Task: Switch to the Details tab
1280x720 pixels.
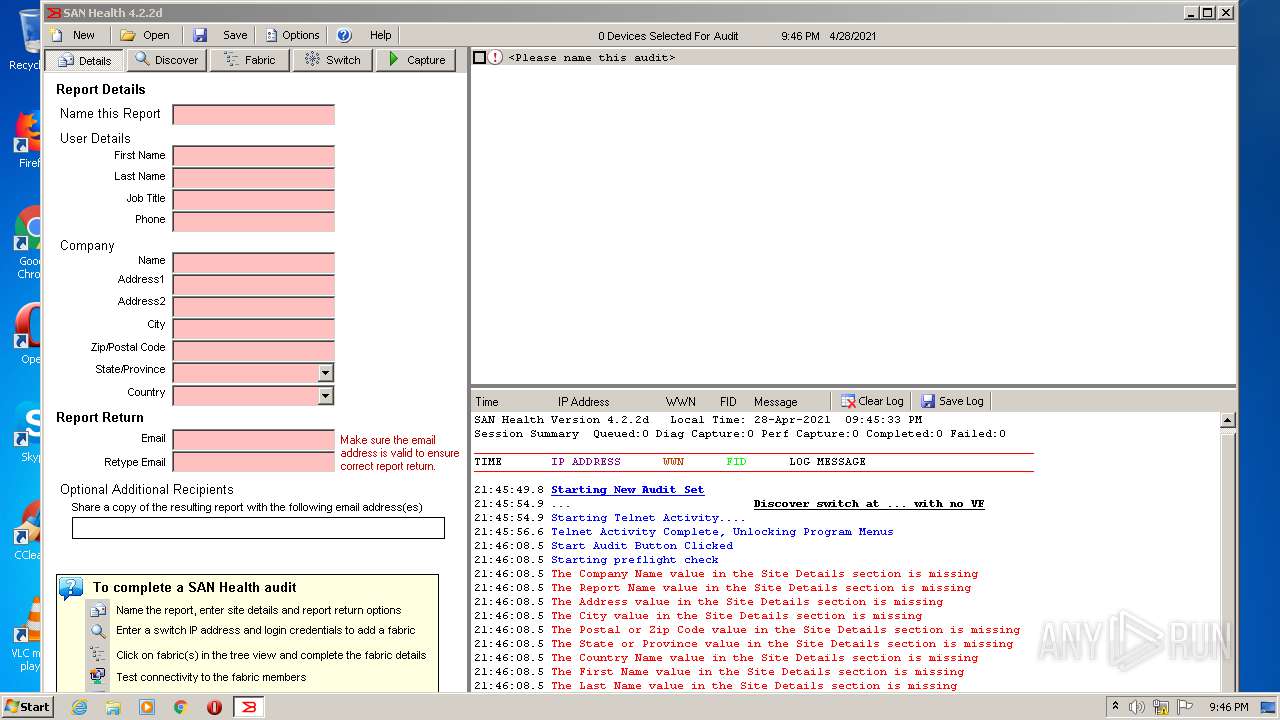Action: 84,60
